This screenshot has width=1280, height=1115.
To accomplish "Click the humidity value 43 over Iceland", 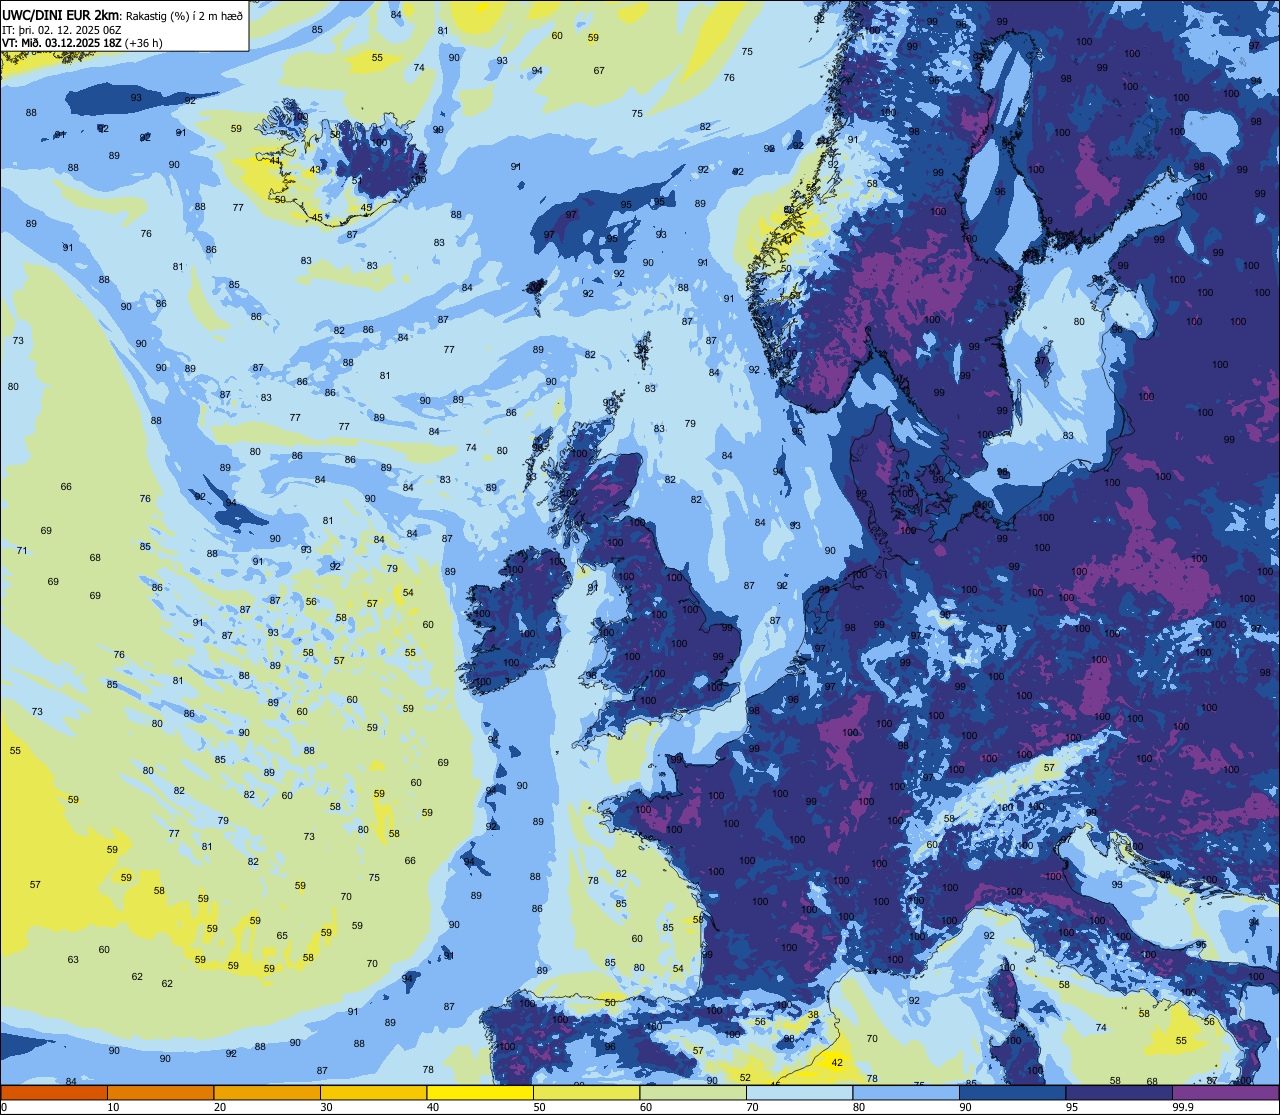I will [x=315, y=170].
